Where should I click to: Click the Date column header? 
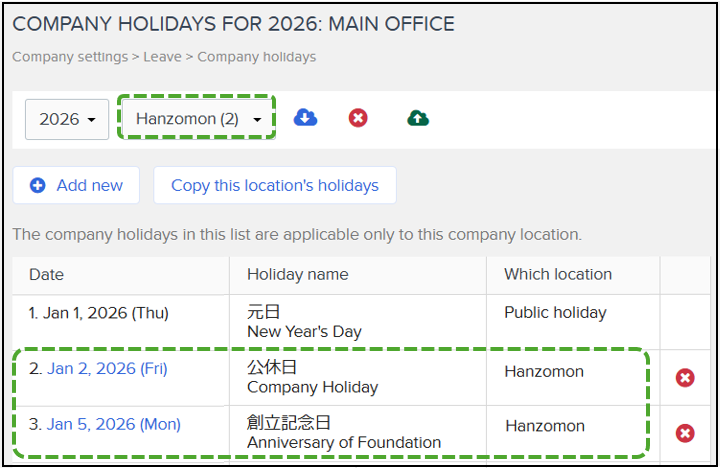[x=46, y=275]
